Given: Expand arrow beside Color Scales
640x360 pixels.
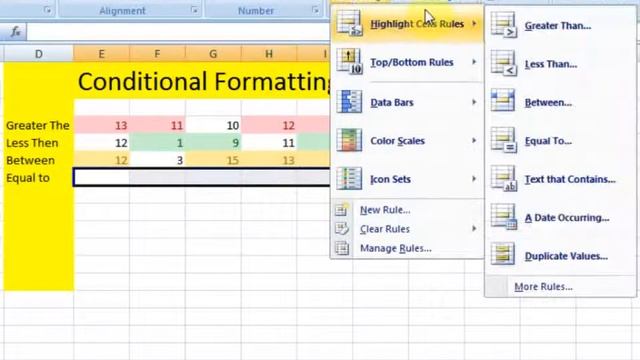Looking at the screenshot, I should [x=474, y=140].
